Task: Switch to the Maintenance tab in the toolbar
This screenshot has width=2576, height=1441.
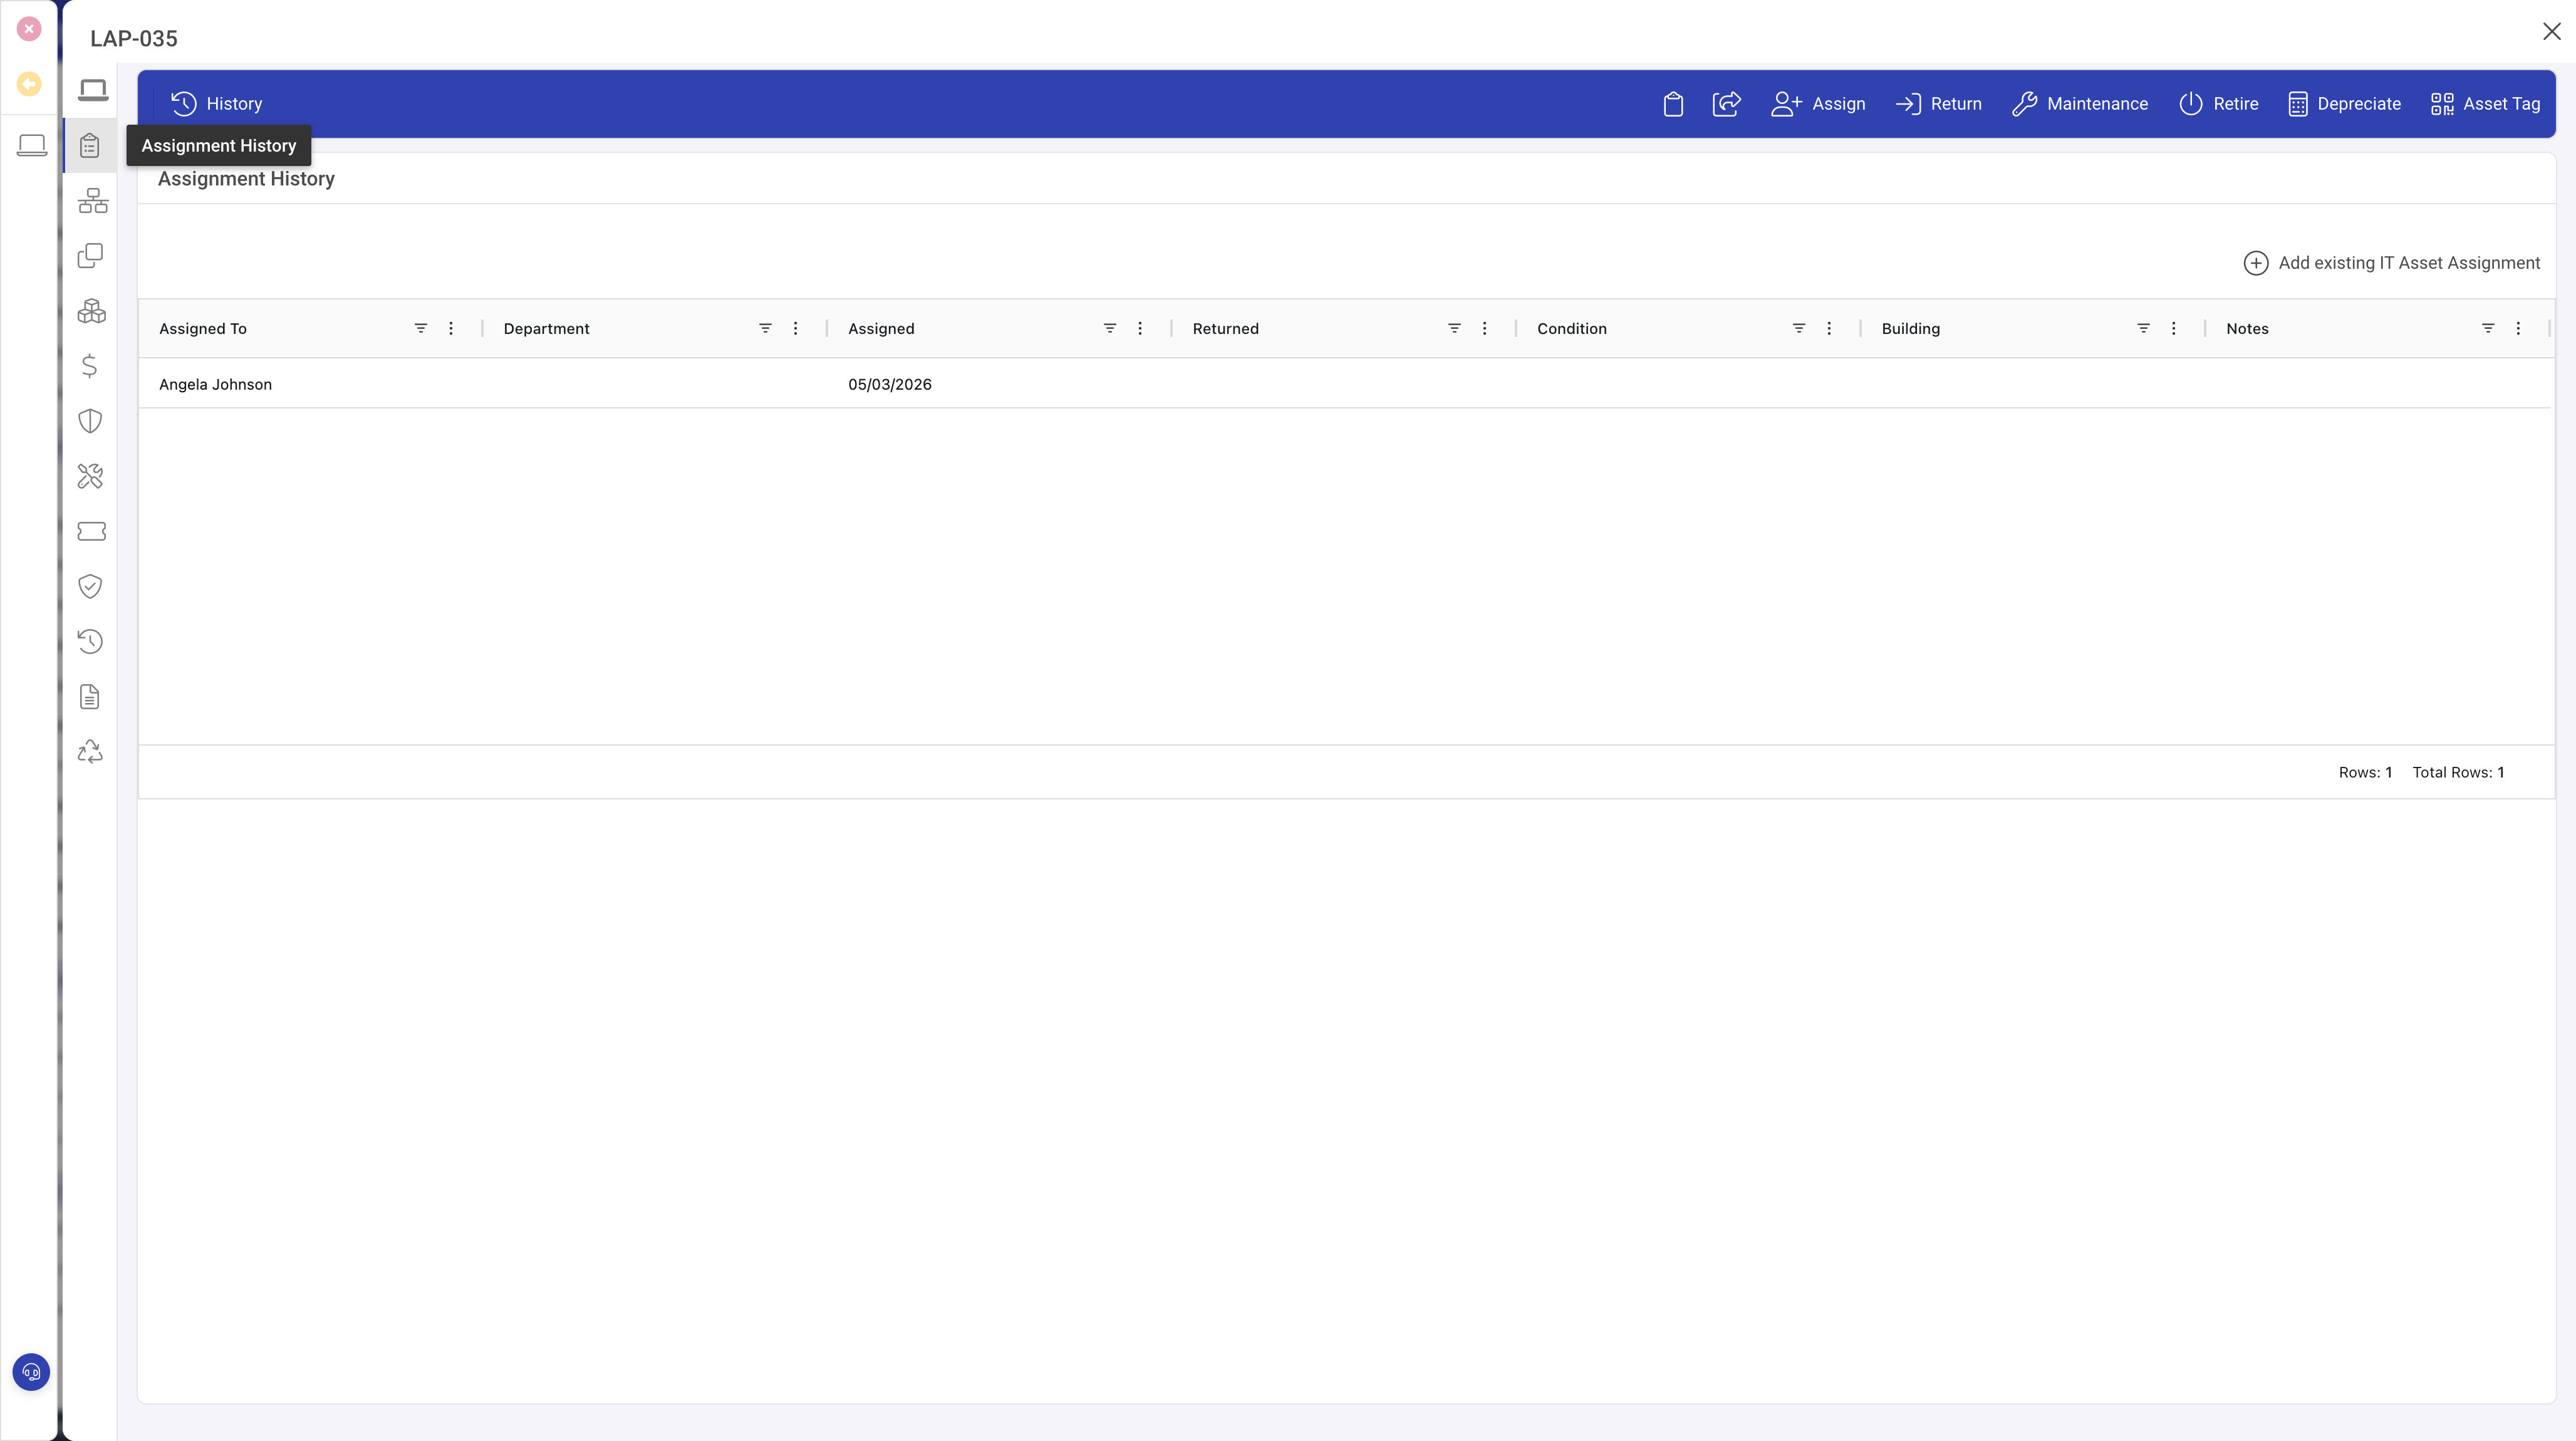Action: (x=2080, y=104)
